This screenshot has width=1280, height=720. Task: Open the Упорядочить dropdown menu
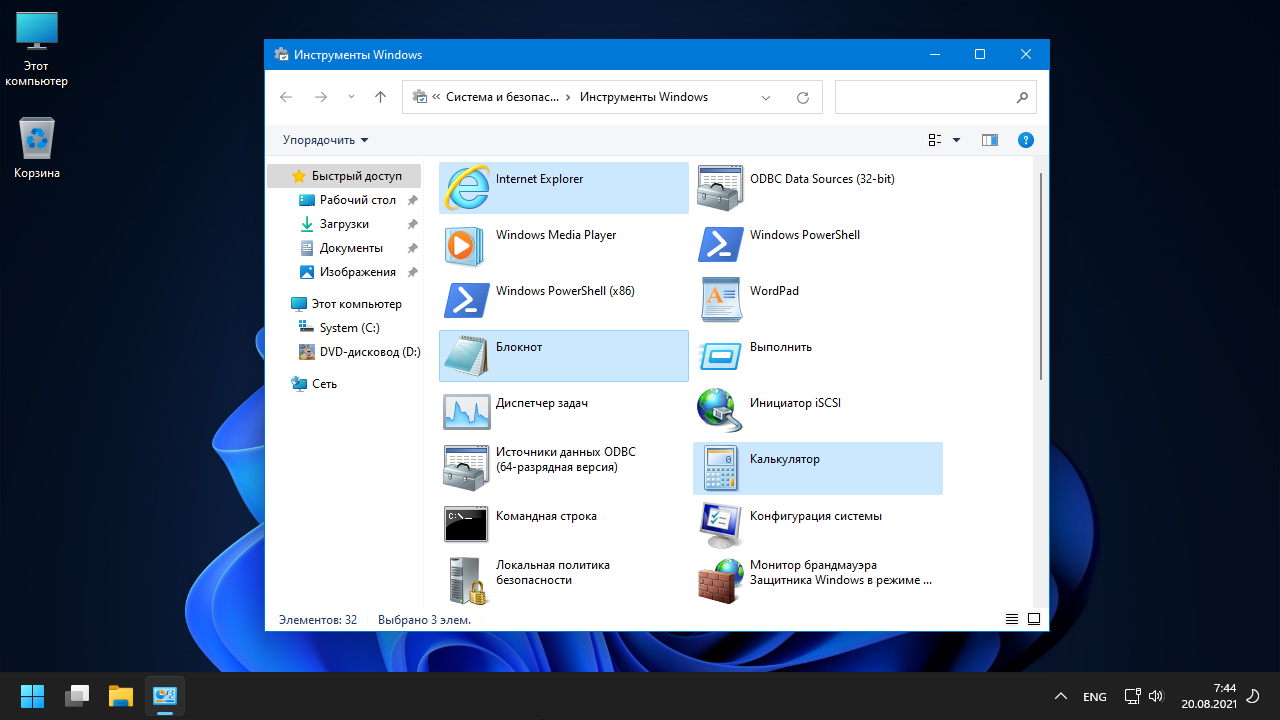325,140
